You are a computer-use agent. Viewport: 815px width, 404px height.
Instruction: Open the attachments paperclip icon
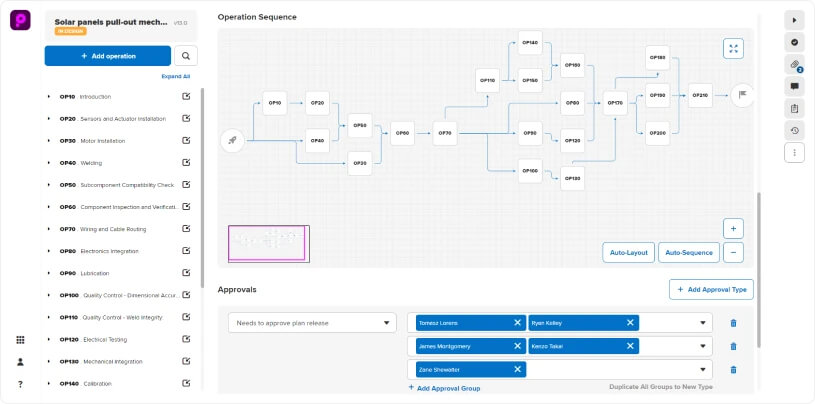click(x=794, y=64)
